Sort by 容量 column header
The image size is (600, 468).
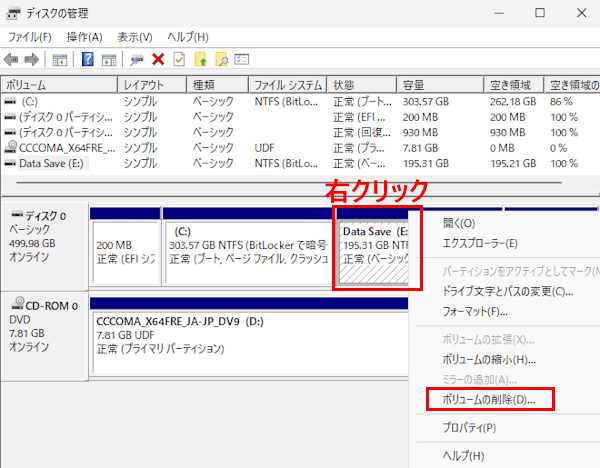tap(440, 85)
